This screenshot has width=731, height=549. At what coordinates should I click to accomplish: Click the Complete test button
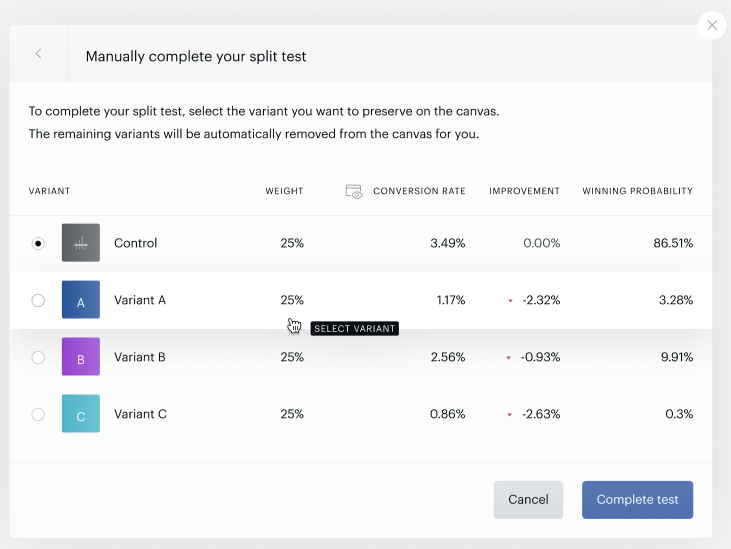[637, 500]
